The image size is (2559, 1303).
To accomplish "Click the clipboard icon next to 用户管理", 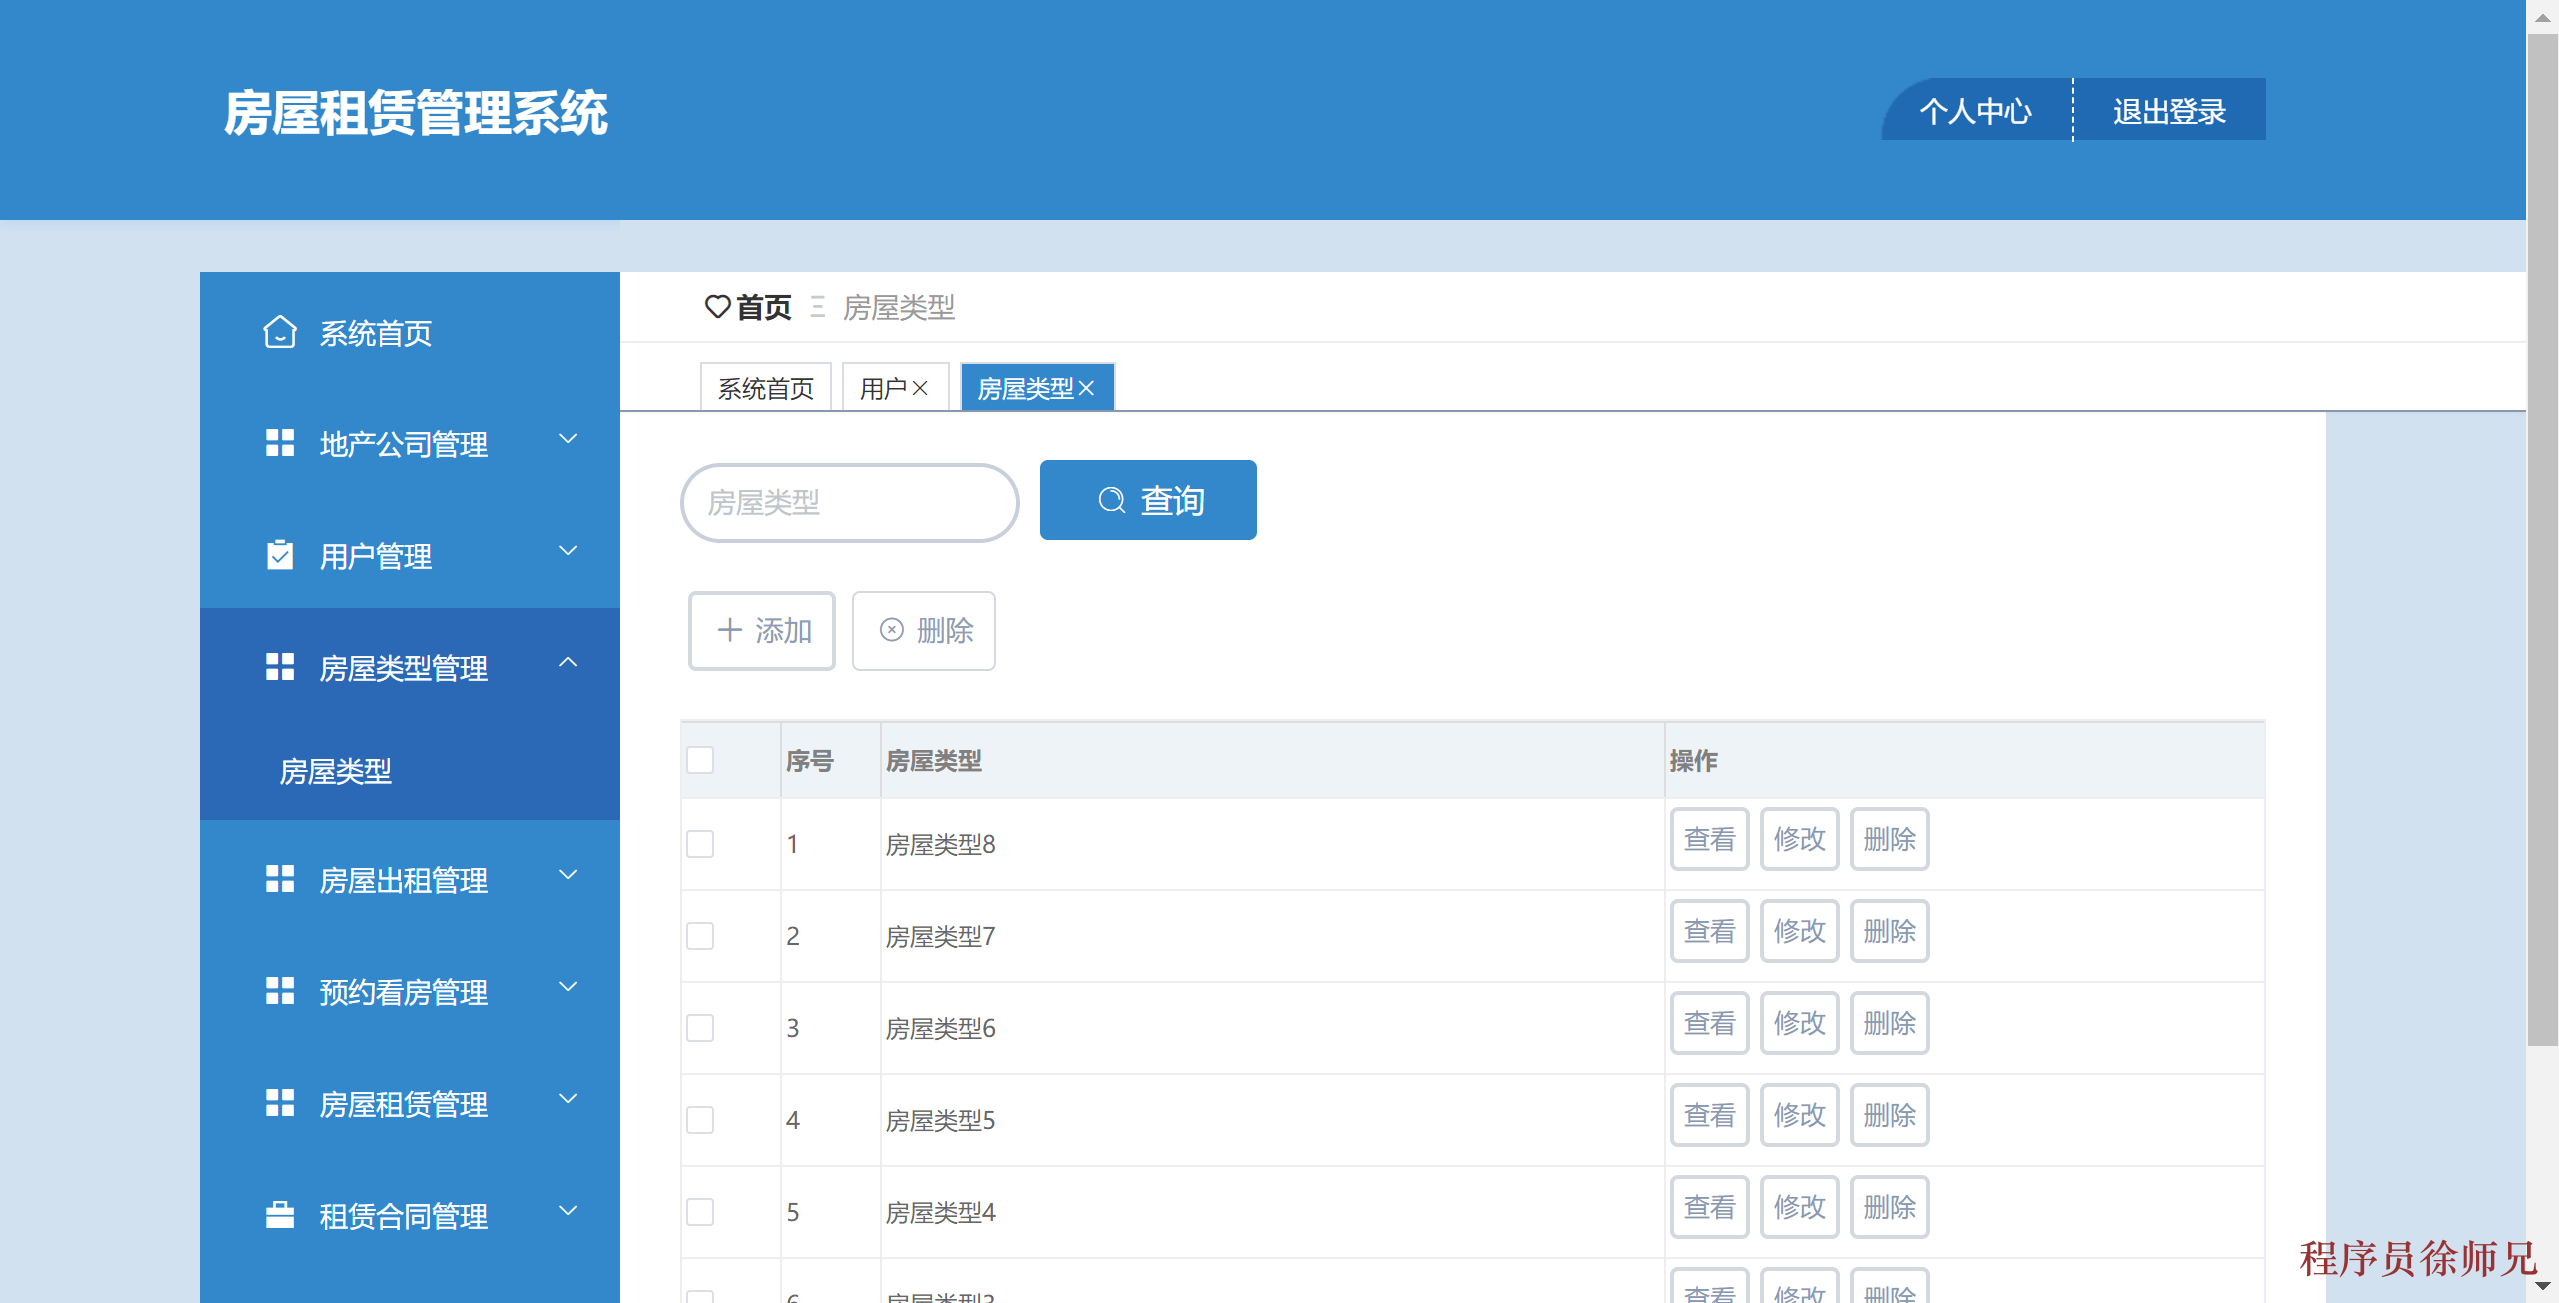I will (x=279, y=555).
